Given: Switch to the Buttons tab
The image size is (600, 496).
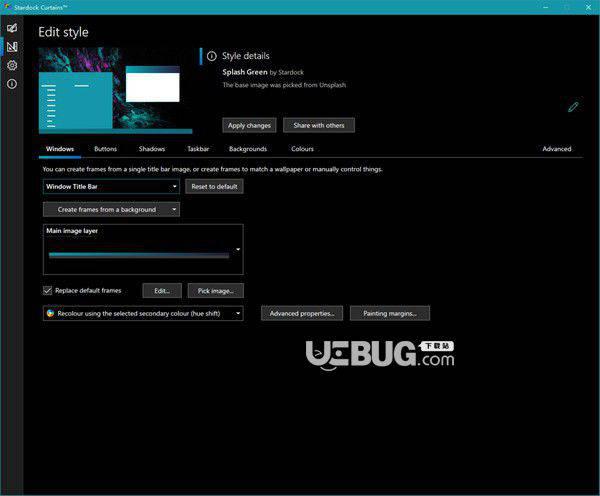Looking at the screenshot, I should [106, 149].
